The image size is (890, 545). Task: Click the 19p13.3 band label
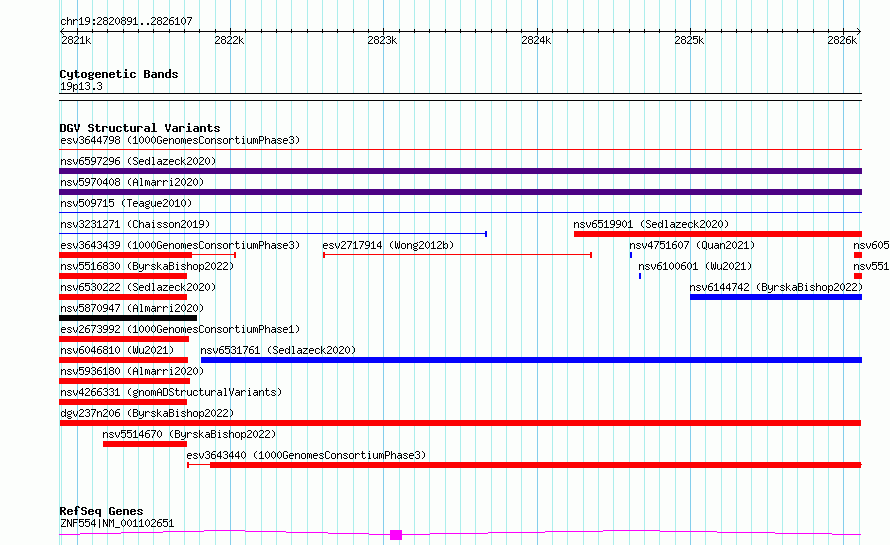click(81, 86)
